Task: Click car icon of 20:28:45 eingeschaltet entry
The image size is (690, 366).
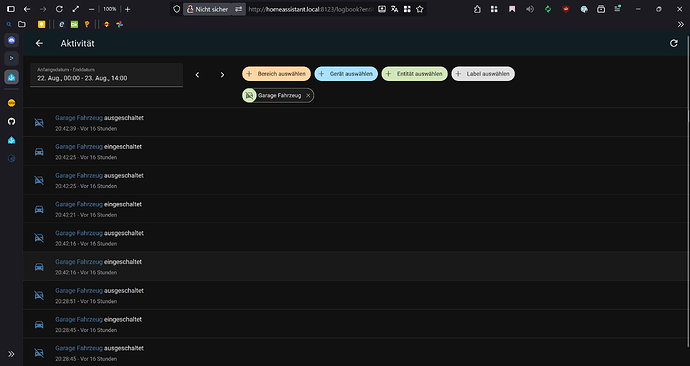Action: tap(39, 324)
